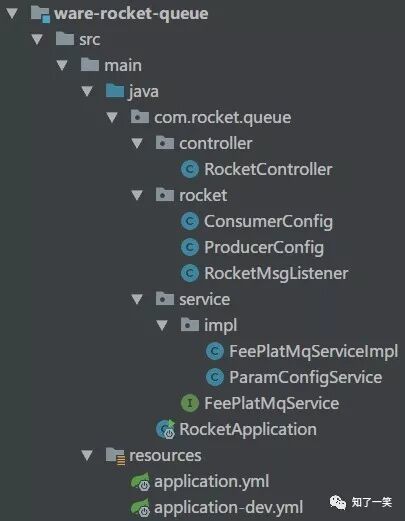Open FeePlatMqServiceImpl class
The width and height of the screenshot is (405, 521).
(313, 351)
